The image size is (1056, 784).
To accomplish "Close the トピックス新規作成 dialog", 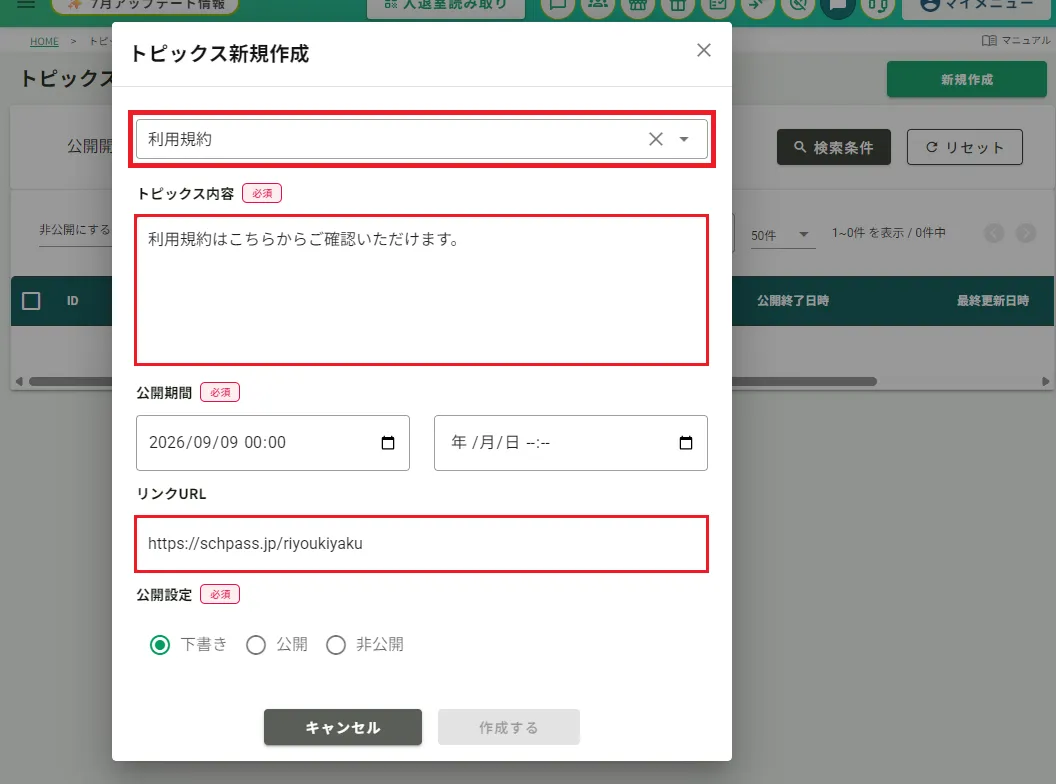I will click(704, 51).
